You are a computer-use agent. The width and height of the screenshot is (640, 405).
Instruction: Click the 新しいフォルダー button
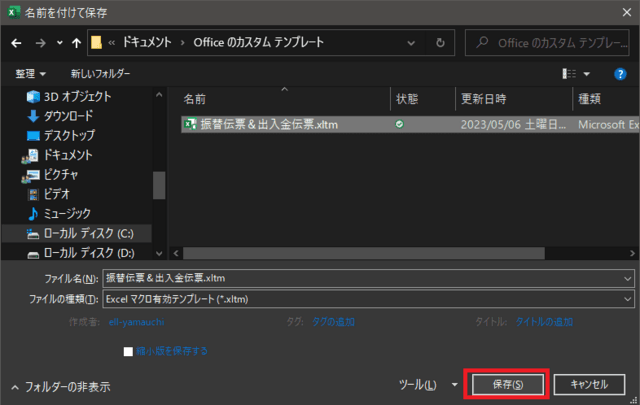pyautogui.click(x=102, y=74)
